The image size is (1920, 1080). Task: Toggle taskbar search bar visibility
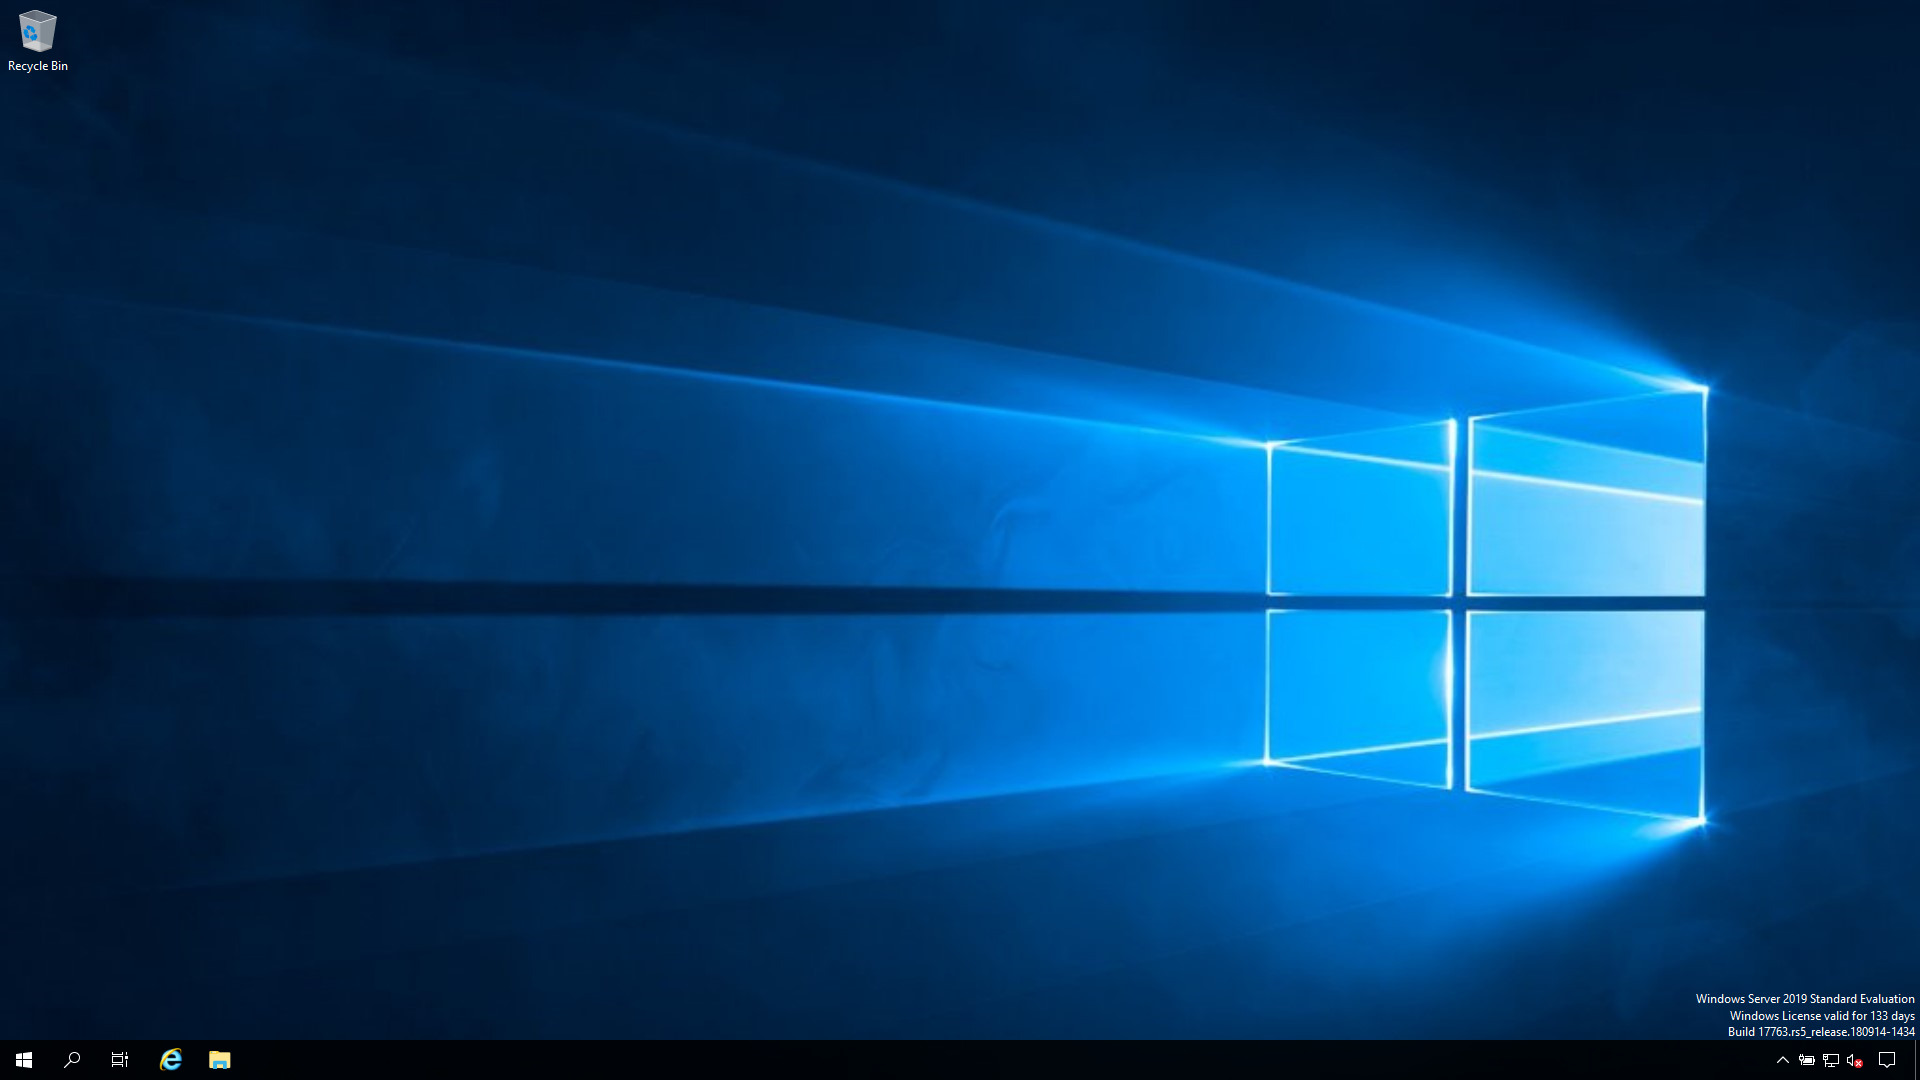click(x=73, y=1059)
